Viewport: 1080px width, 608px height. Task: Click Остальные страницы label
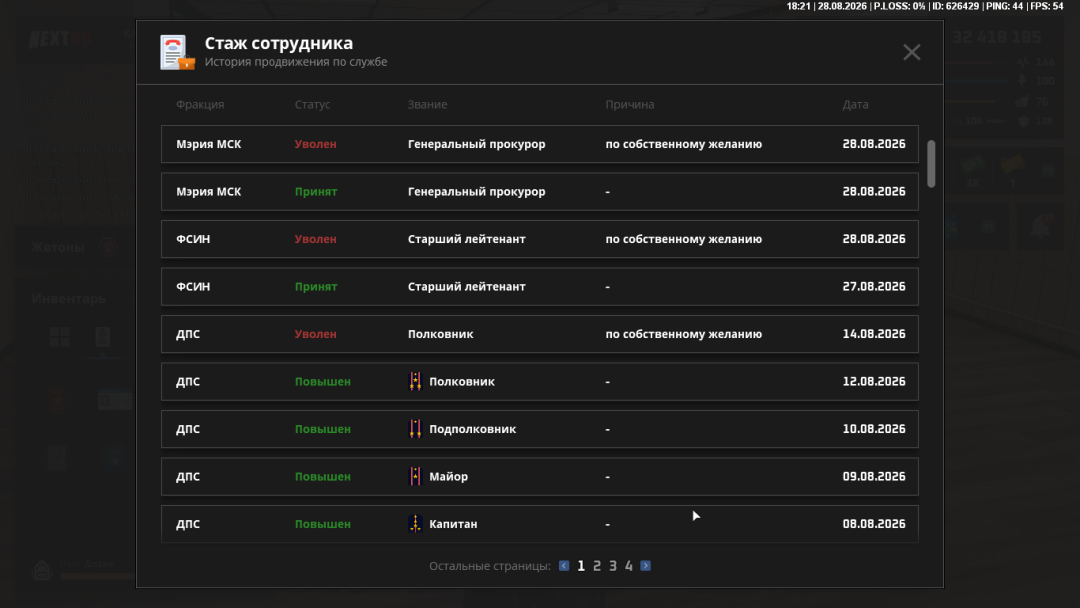tap(490, 566)
